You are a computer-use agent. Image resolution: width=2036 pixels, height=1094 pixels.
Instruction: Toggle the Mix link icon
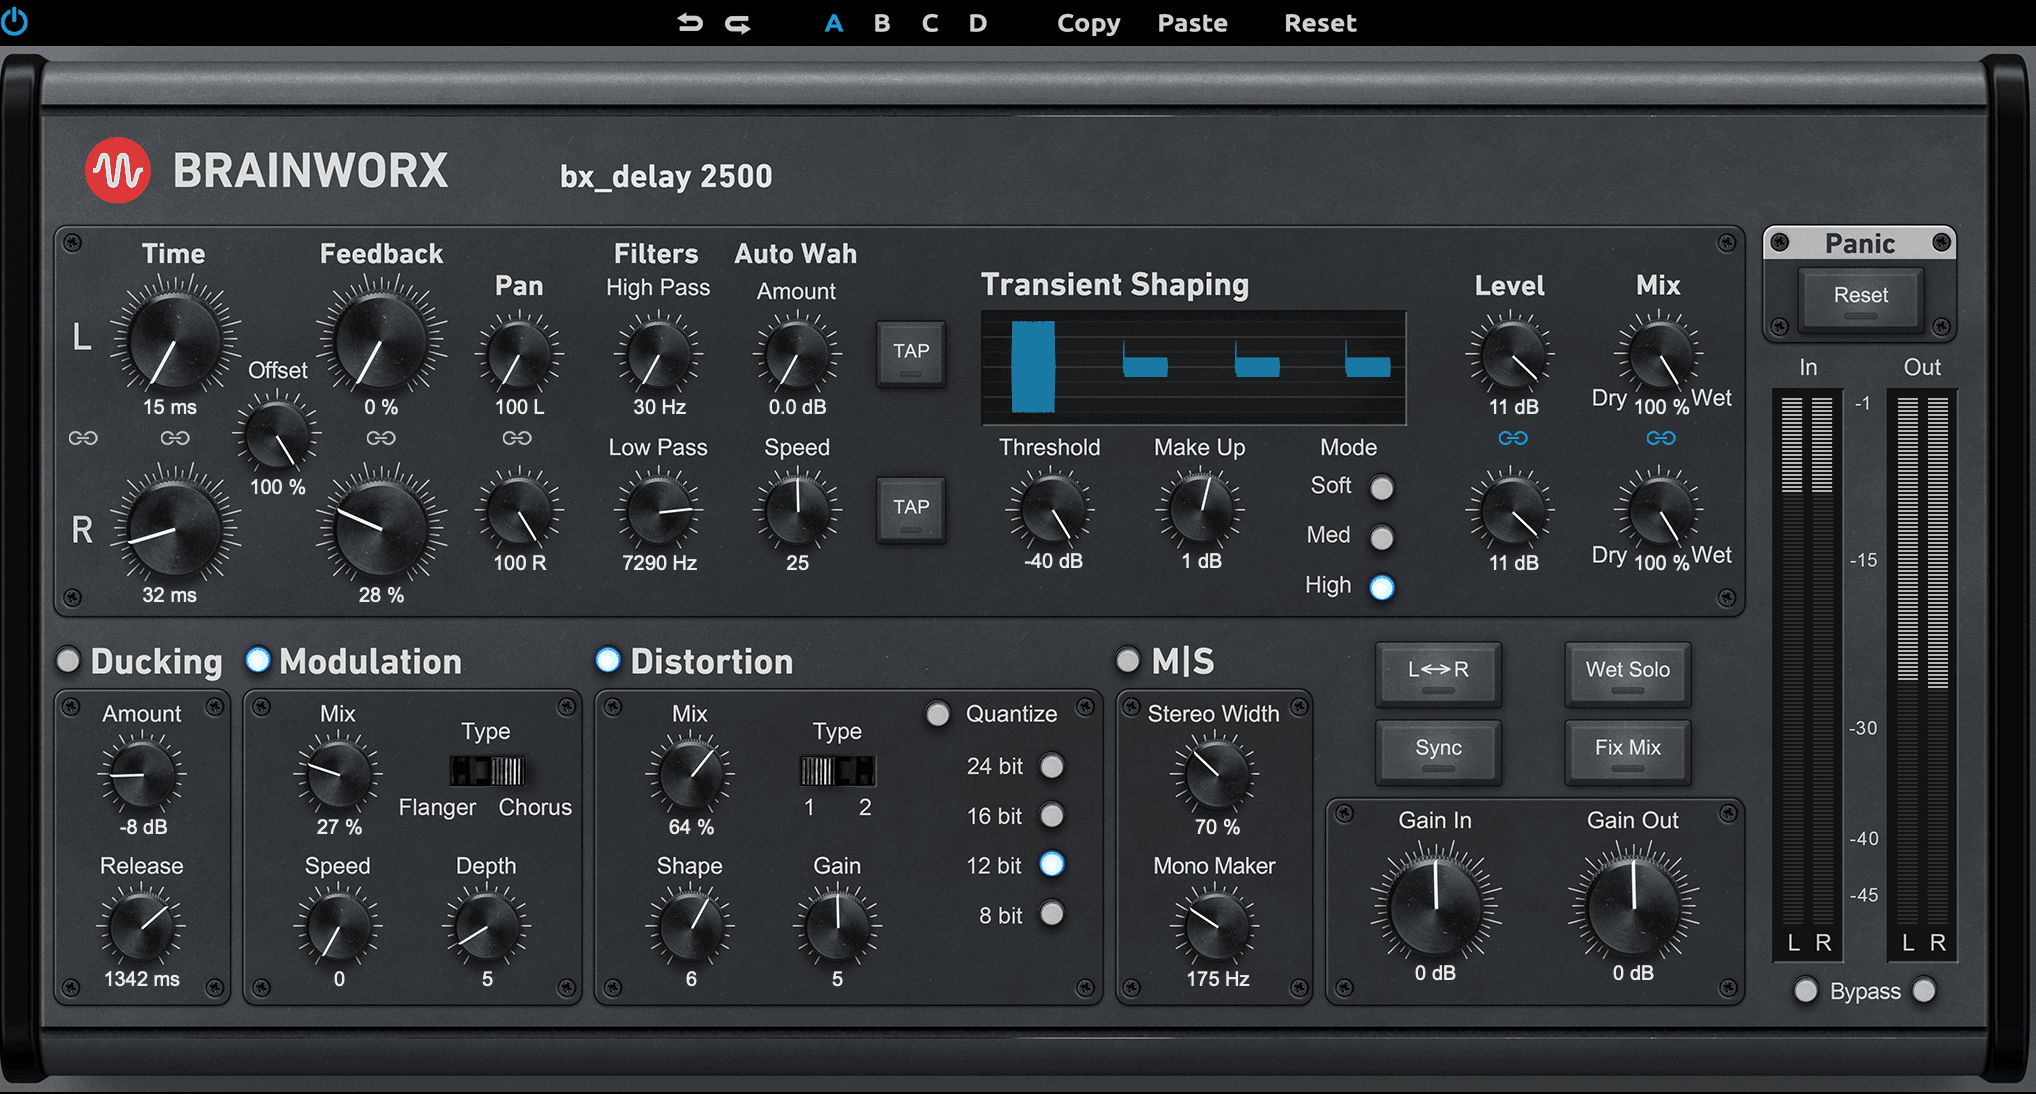click(1661, 438)
